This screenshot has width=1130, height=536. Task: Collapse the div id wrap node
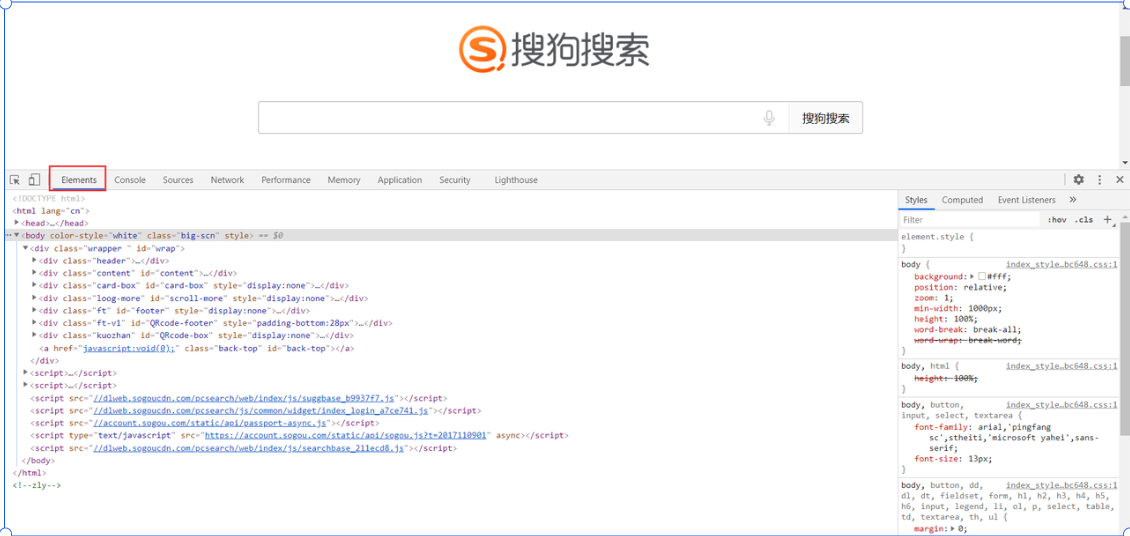point(25,248)
